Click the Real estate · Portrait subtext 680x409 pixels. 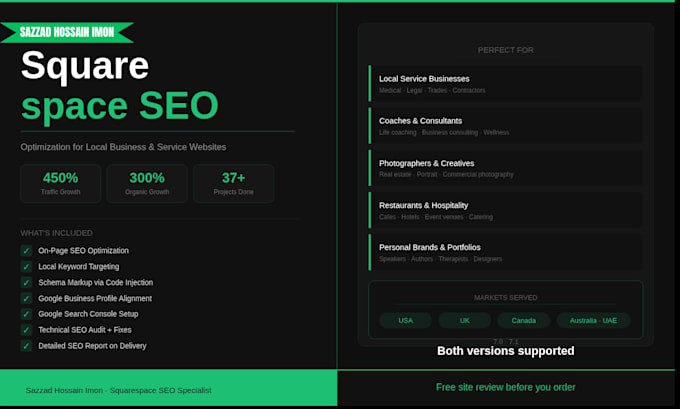click(446, 174)
